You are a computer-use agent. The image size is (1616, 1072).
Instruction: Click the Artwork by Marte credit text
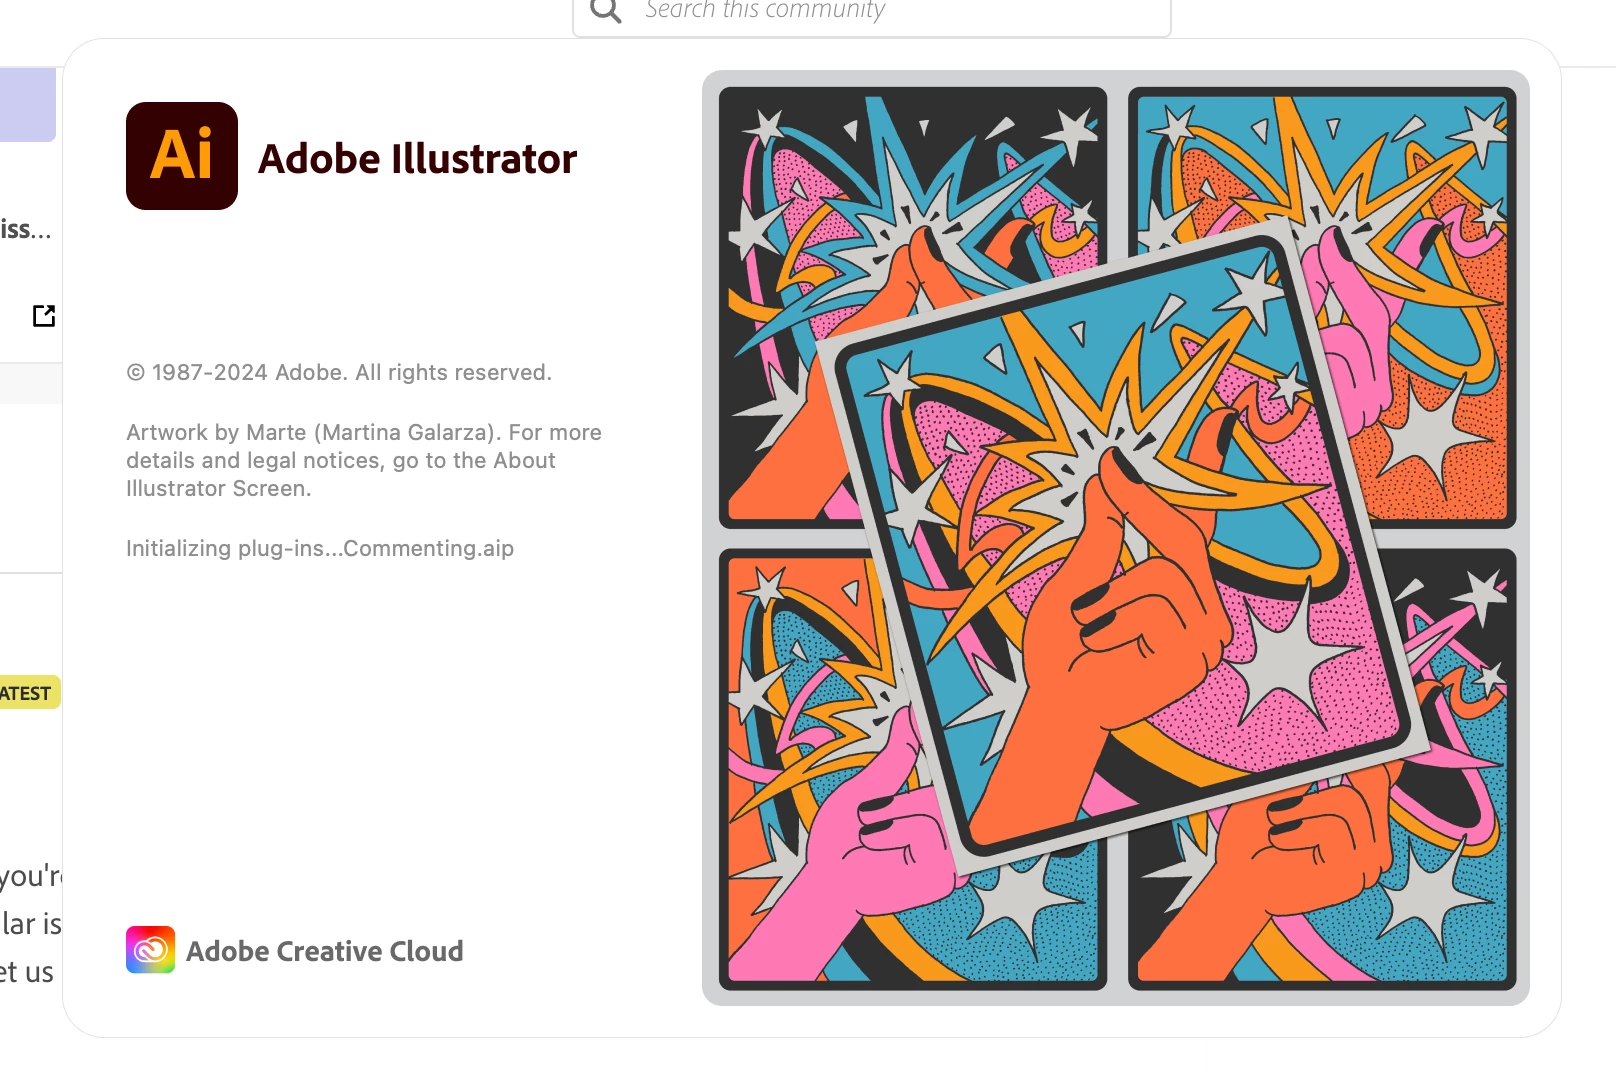point(364,460)
